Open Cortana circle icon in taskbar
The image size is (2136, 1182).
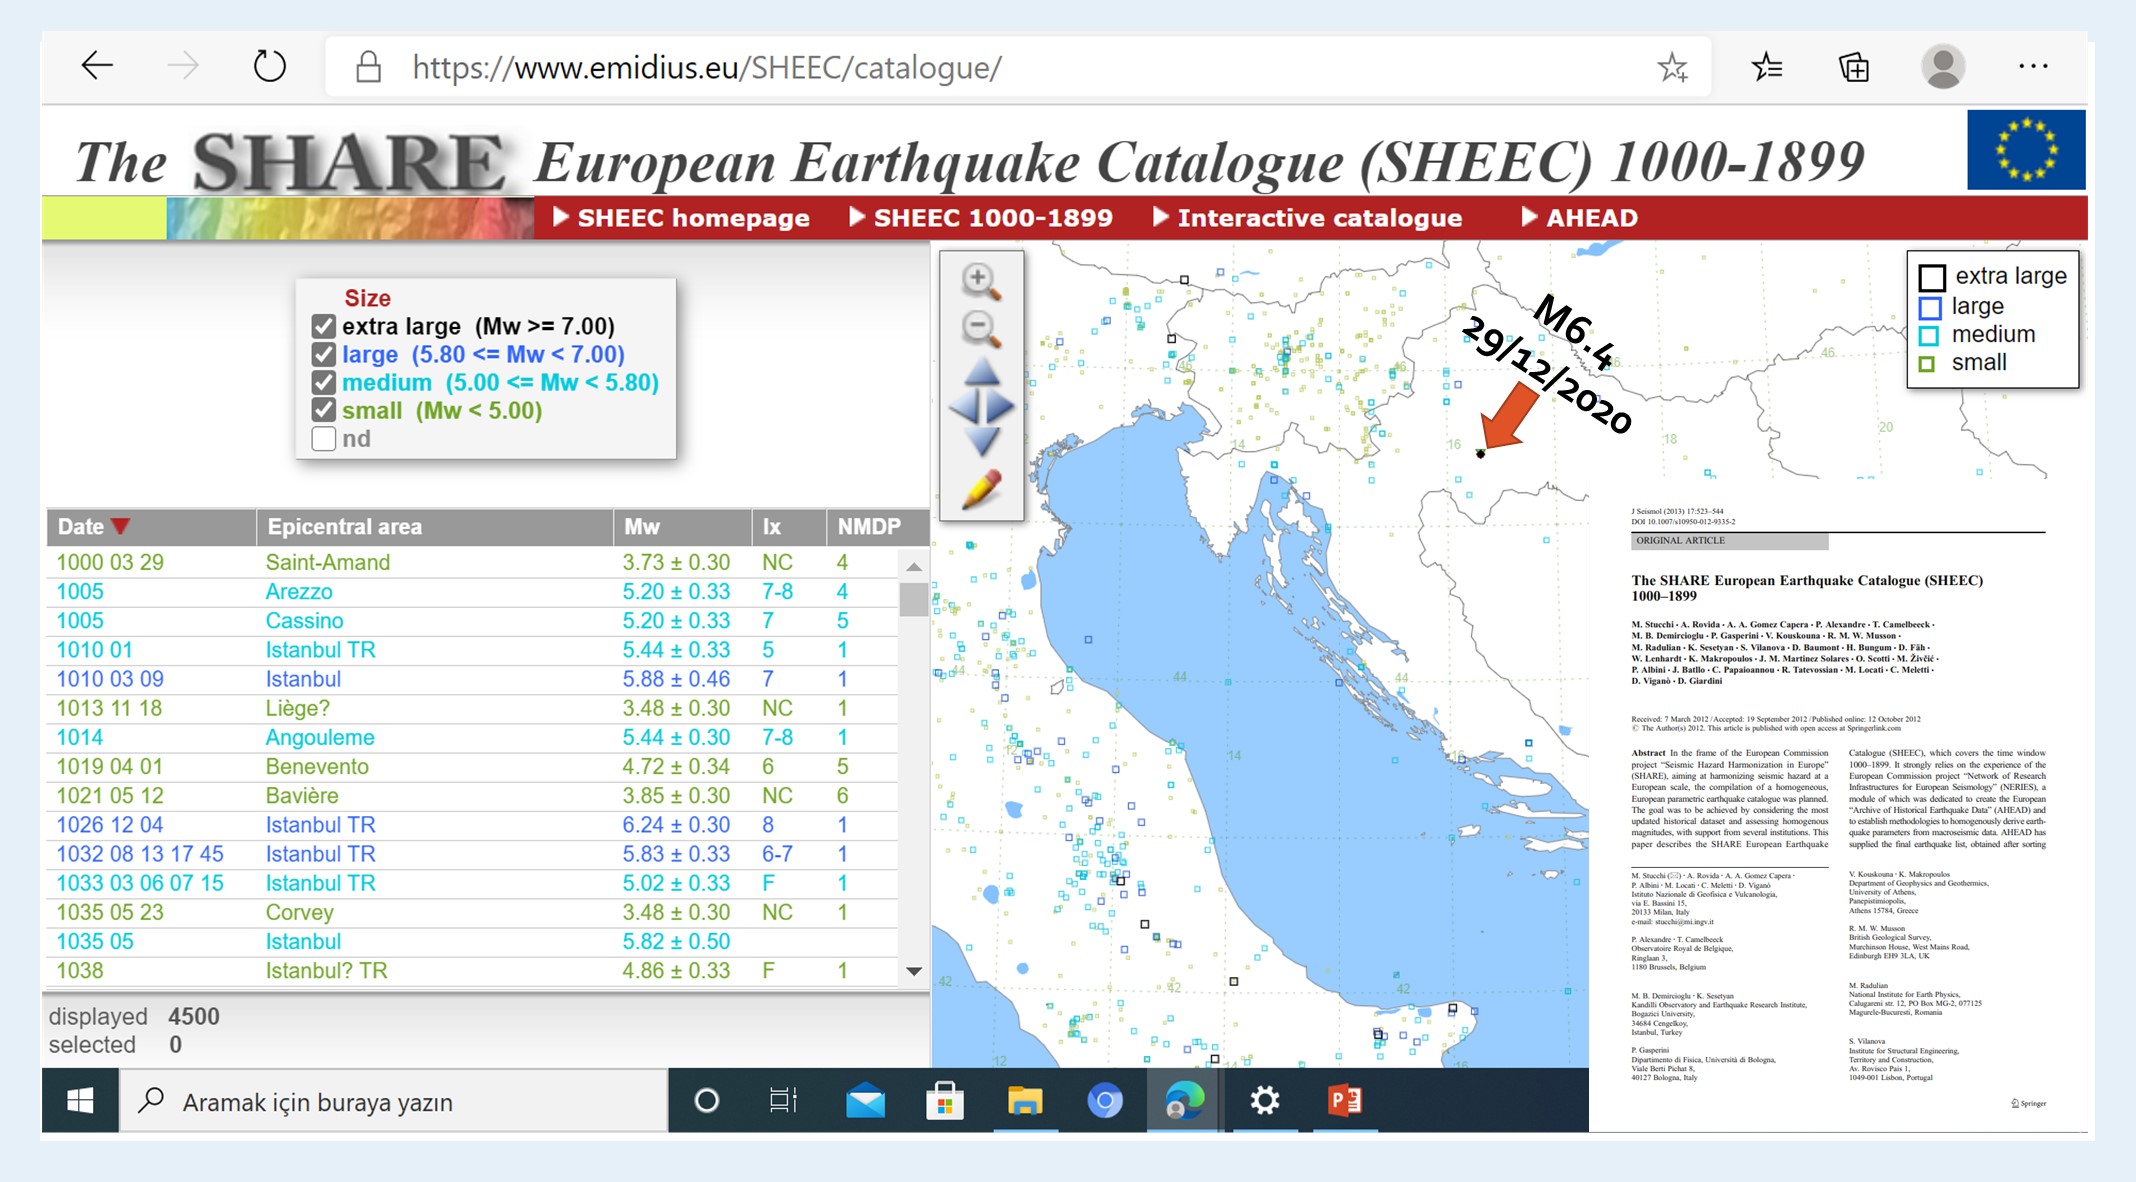[706, 1101]
